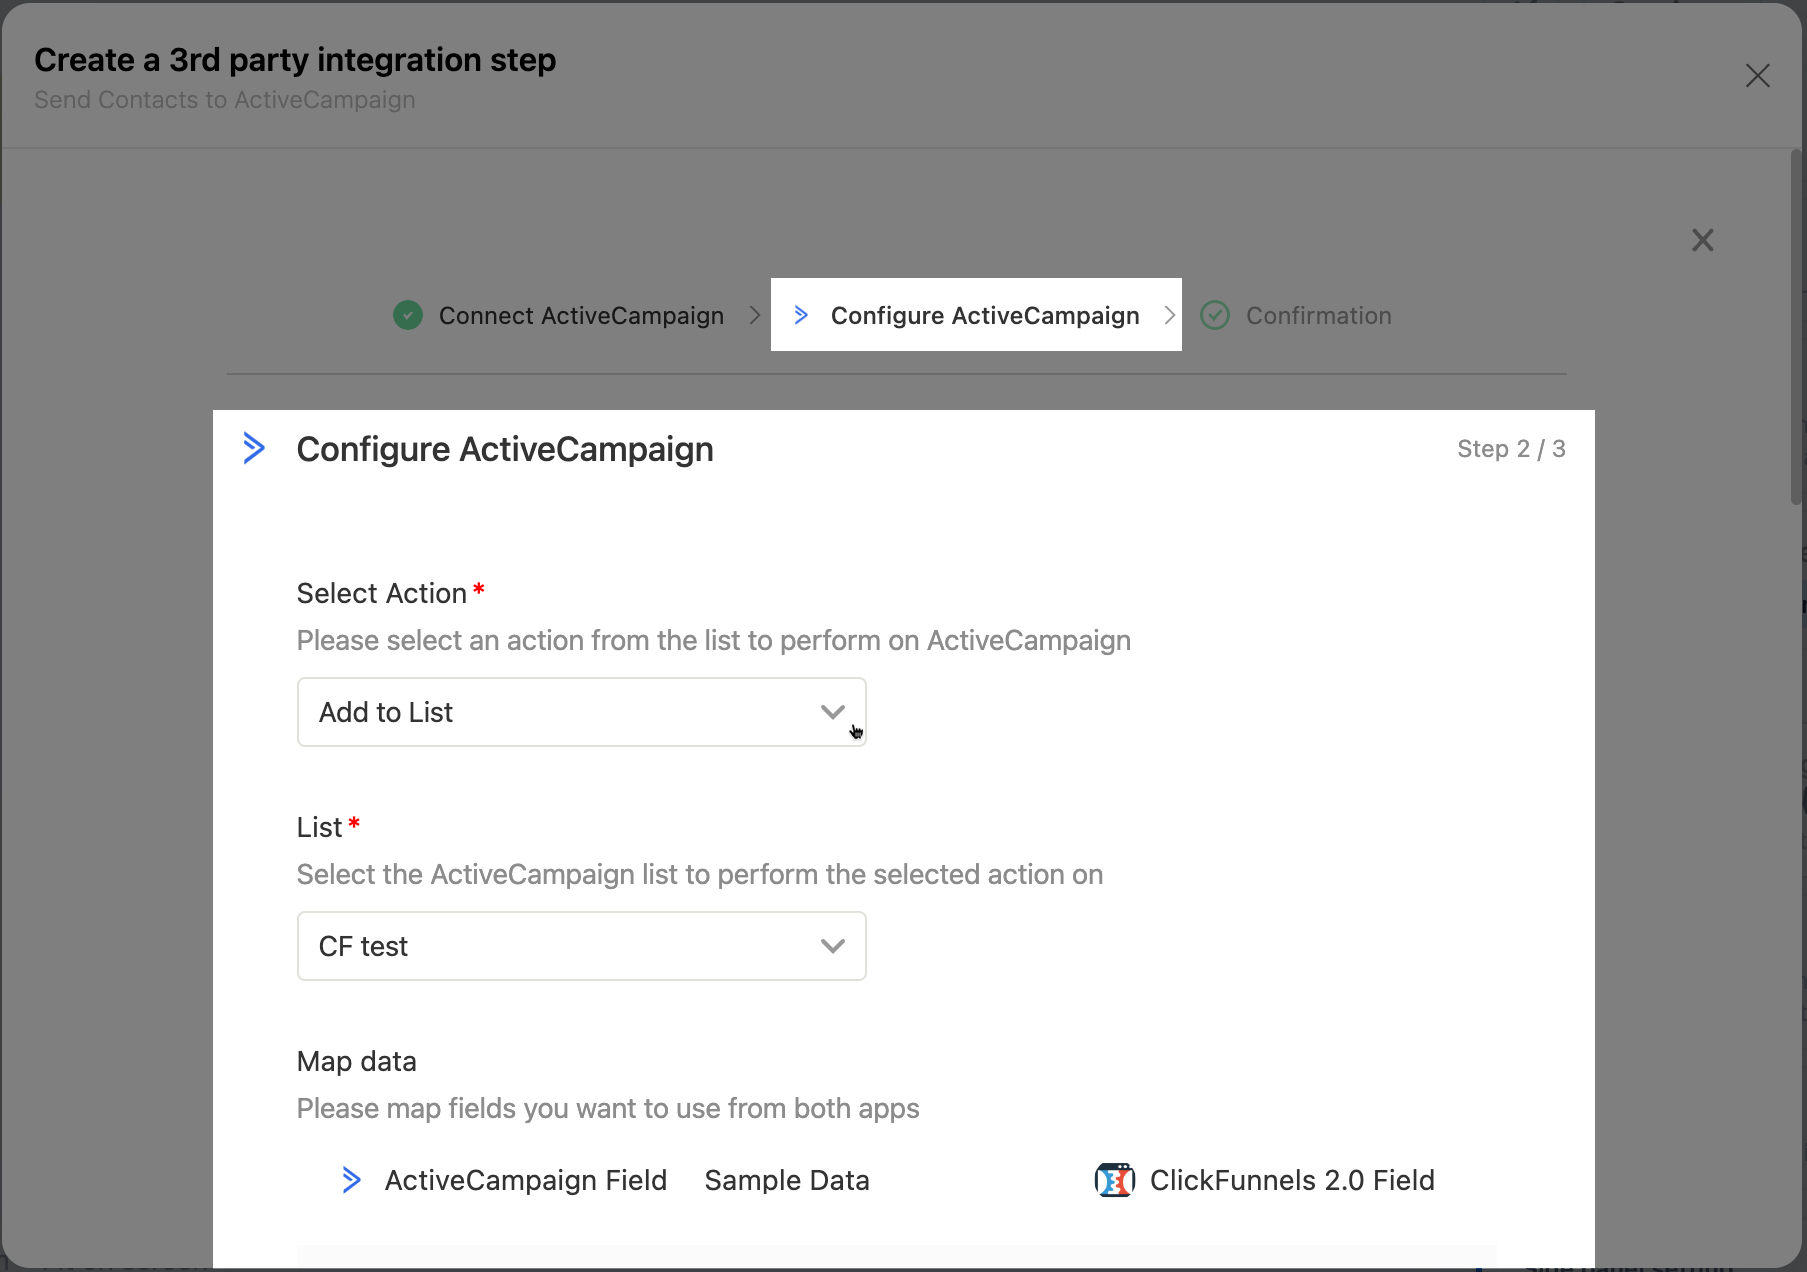Click the List field label

pyautogui.click(x=320, y=827)
